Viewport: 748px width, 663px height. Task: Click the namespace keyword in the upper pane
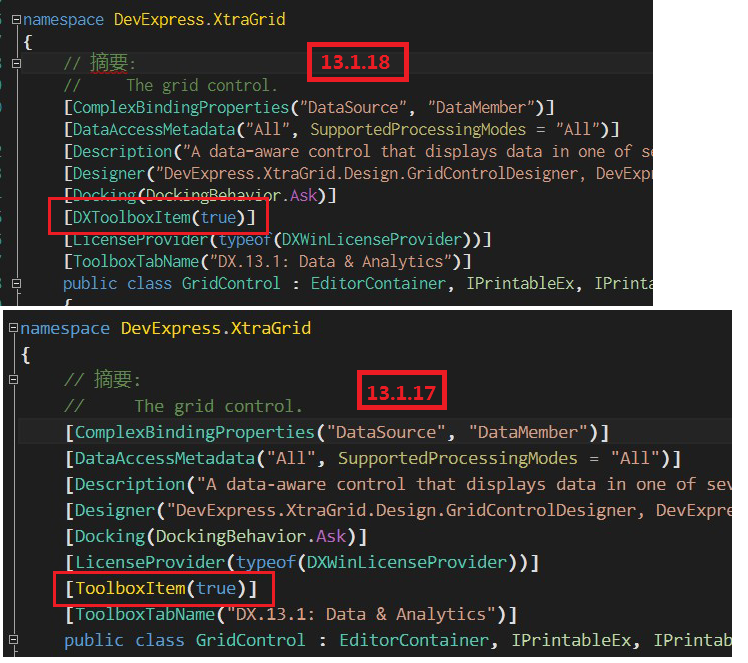(x=63, y=20)
